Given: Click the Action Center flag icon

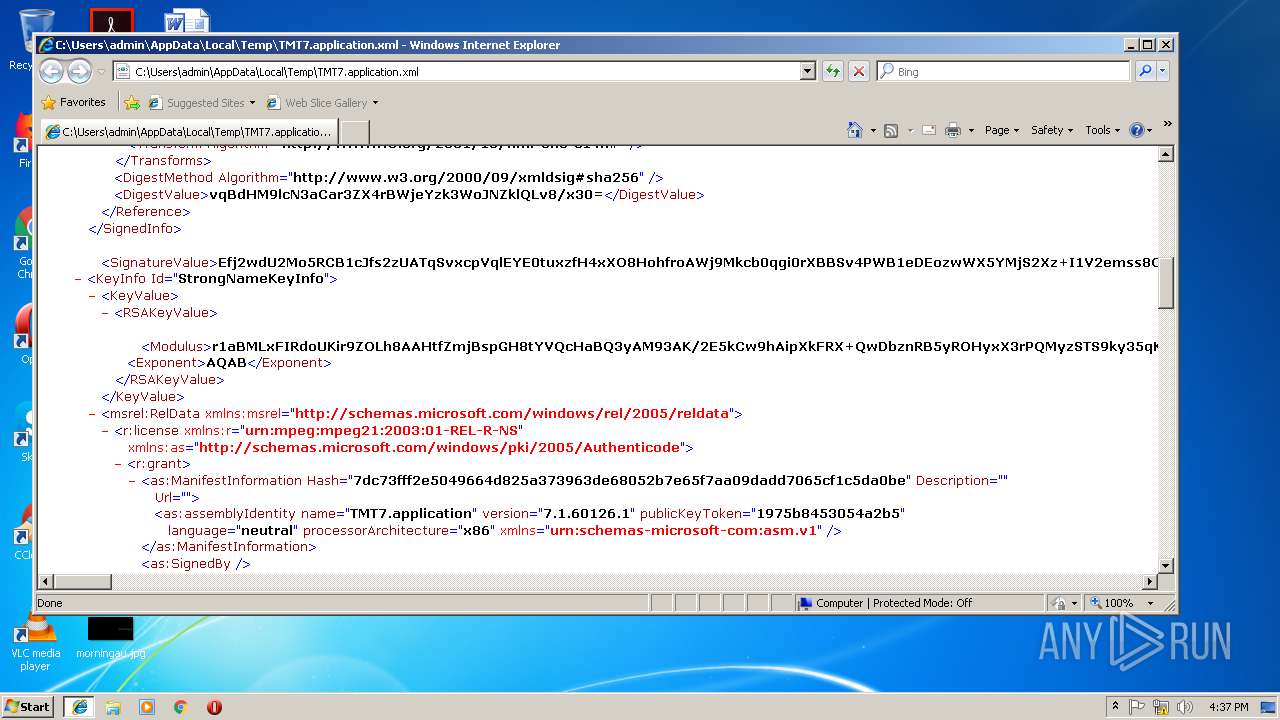Looking at the screenshot, I should (x=1137, y=706).
